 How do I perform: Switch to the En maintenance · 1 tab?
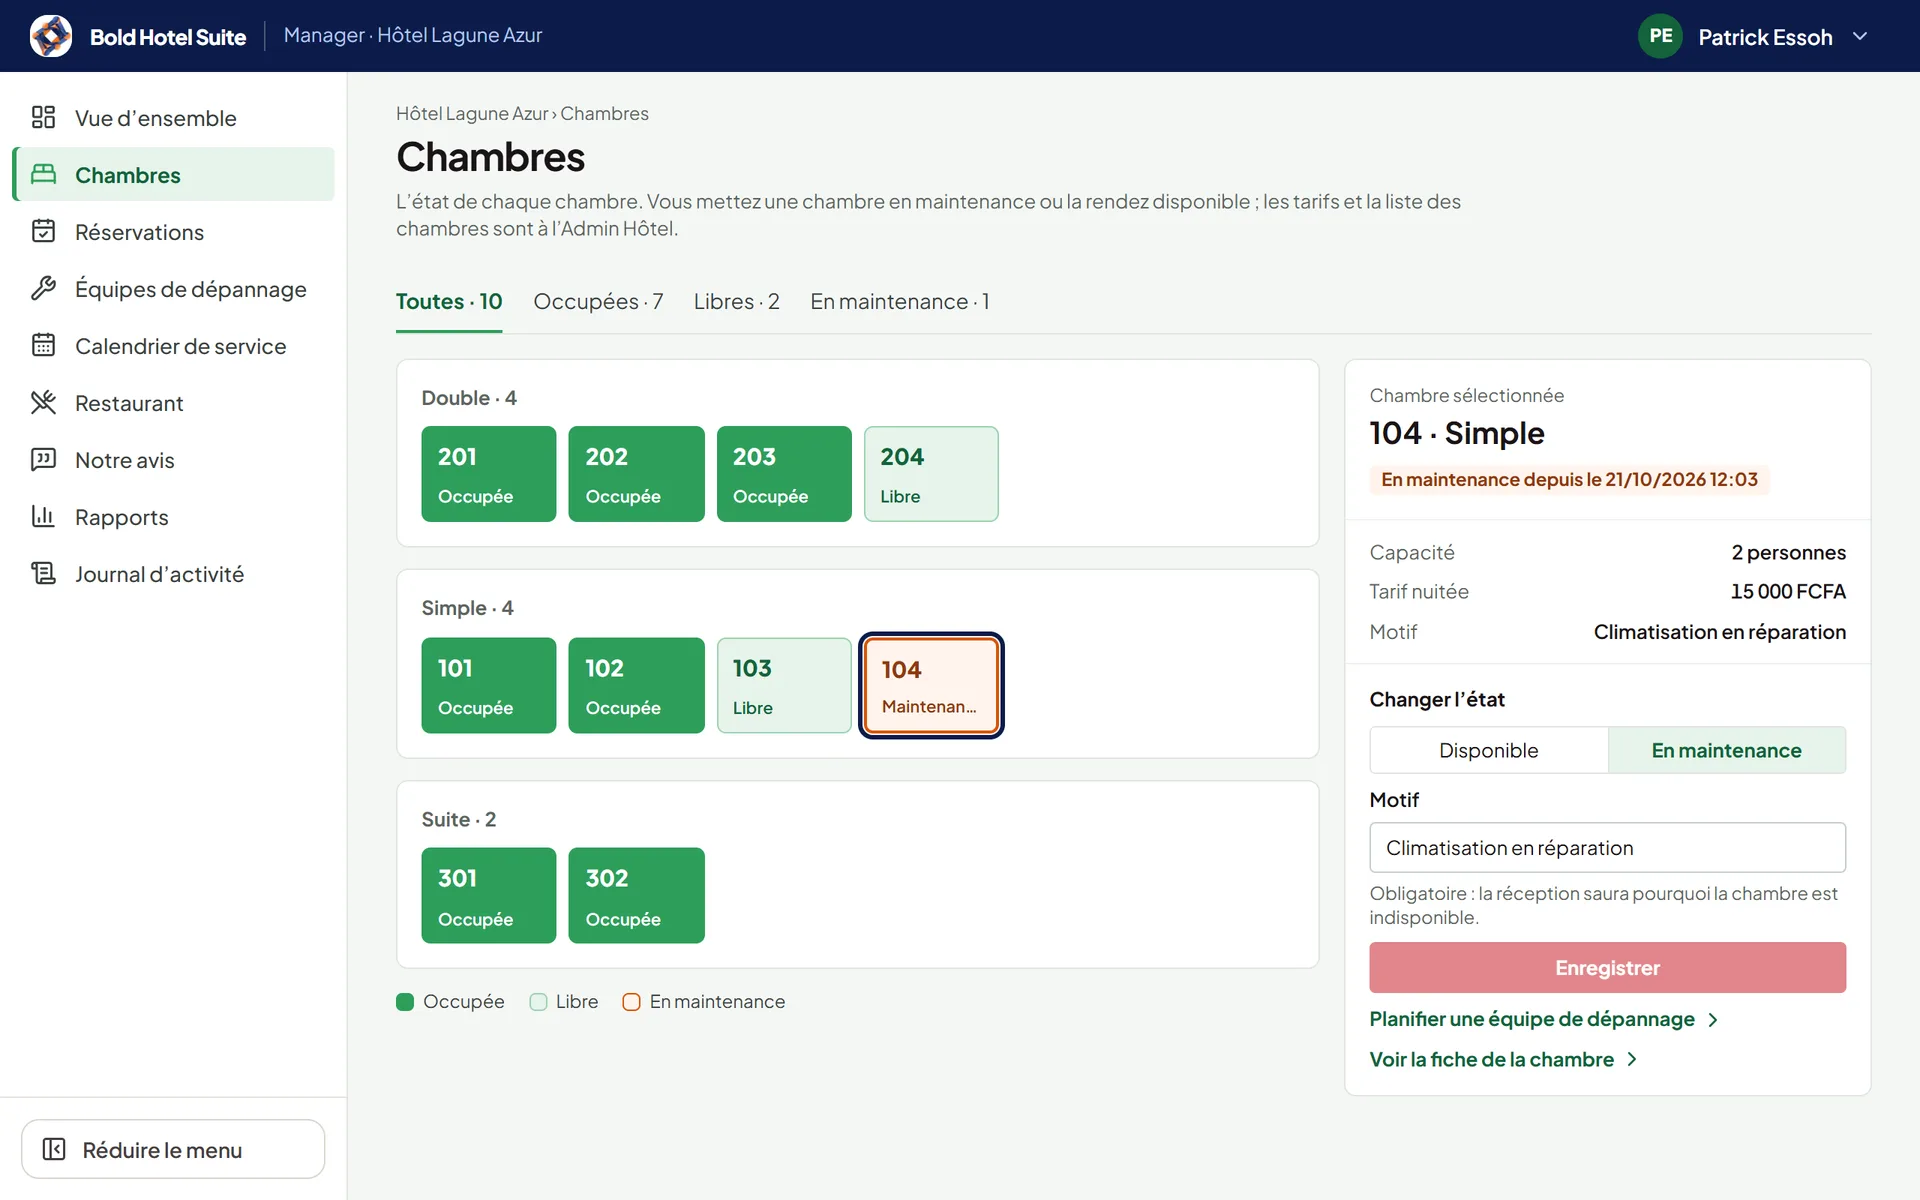click(899, 301)
